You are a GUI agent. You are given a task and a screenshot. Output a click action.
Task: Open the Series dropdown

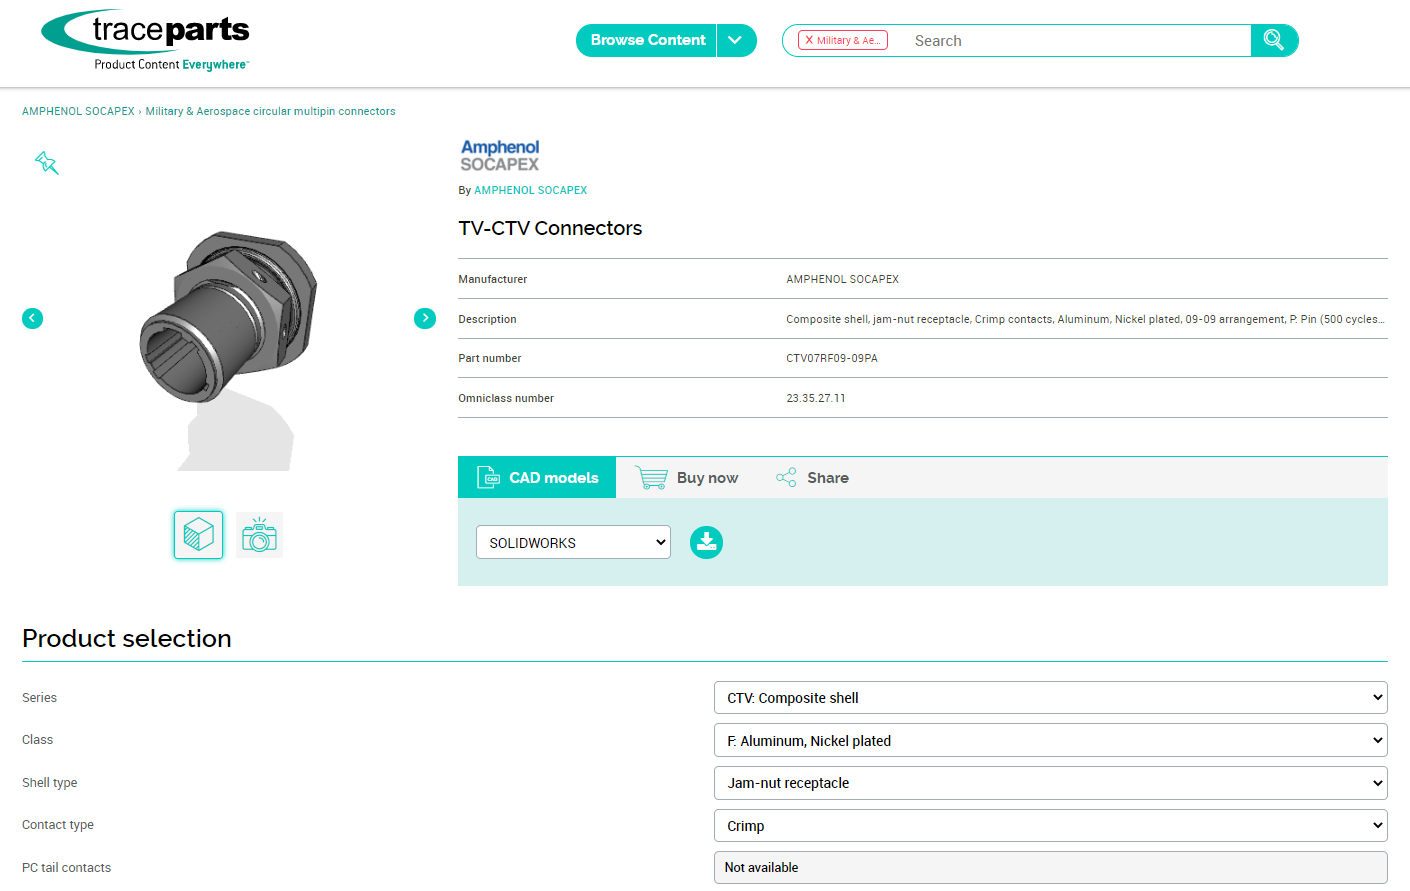click(x=1050, y=698)
